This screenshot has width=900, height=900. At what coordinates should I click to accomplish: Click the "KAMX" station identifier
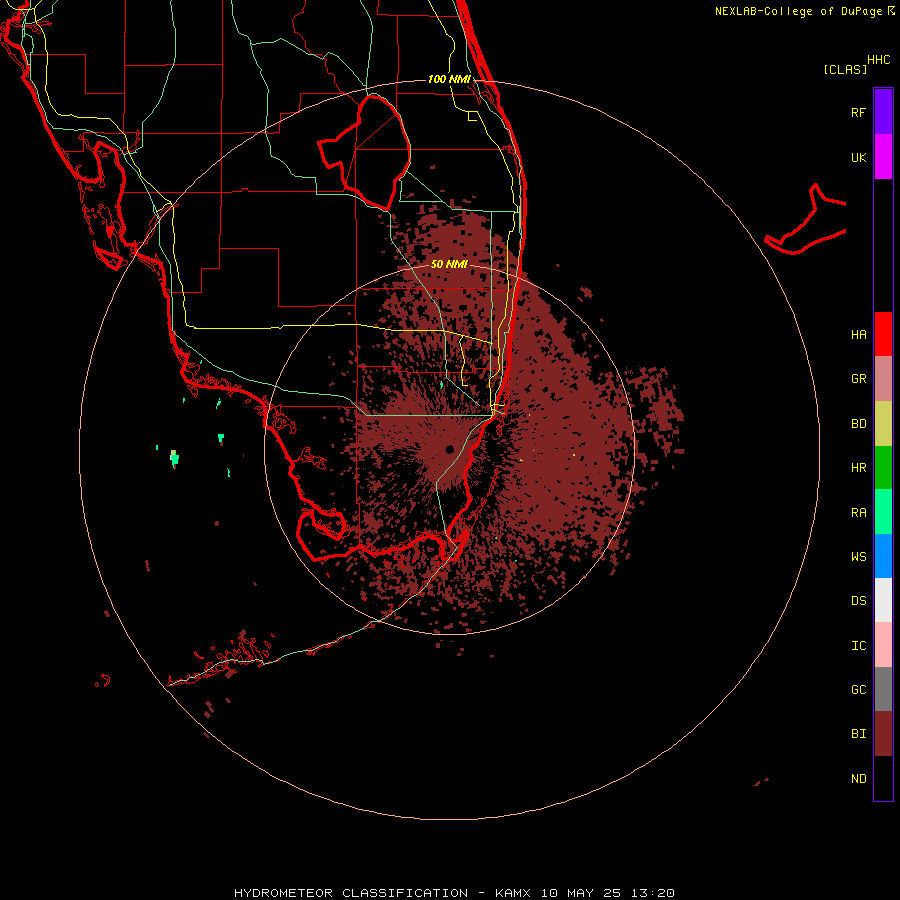click(x=513, y=893)
